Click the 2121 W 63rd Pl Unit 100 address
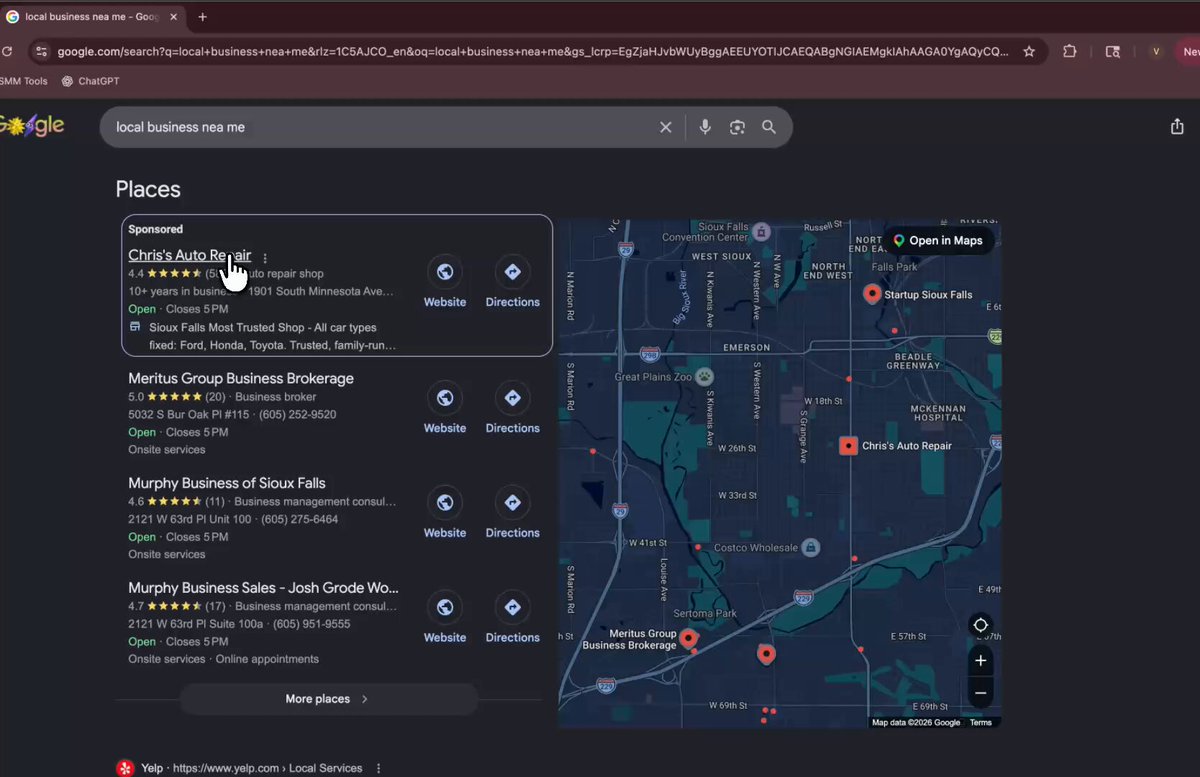This screenshot has width=1200, height=777. pos(190,519)
